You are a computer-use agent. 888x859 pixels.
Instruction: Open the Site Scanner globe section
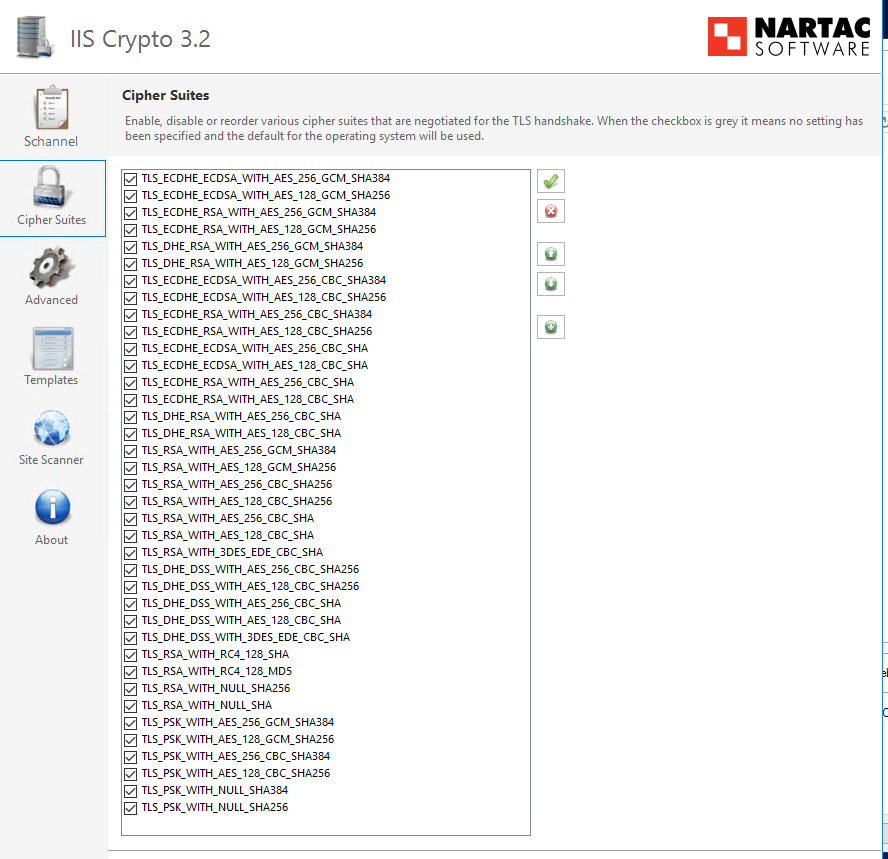click(51, 437)
